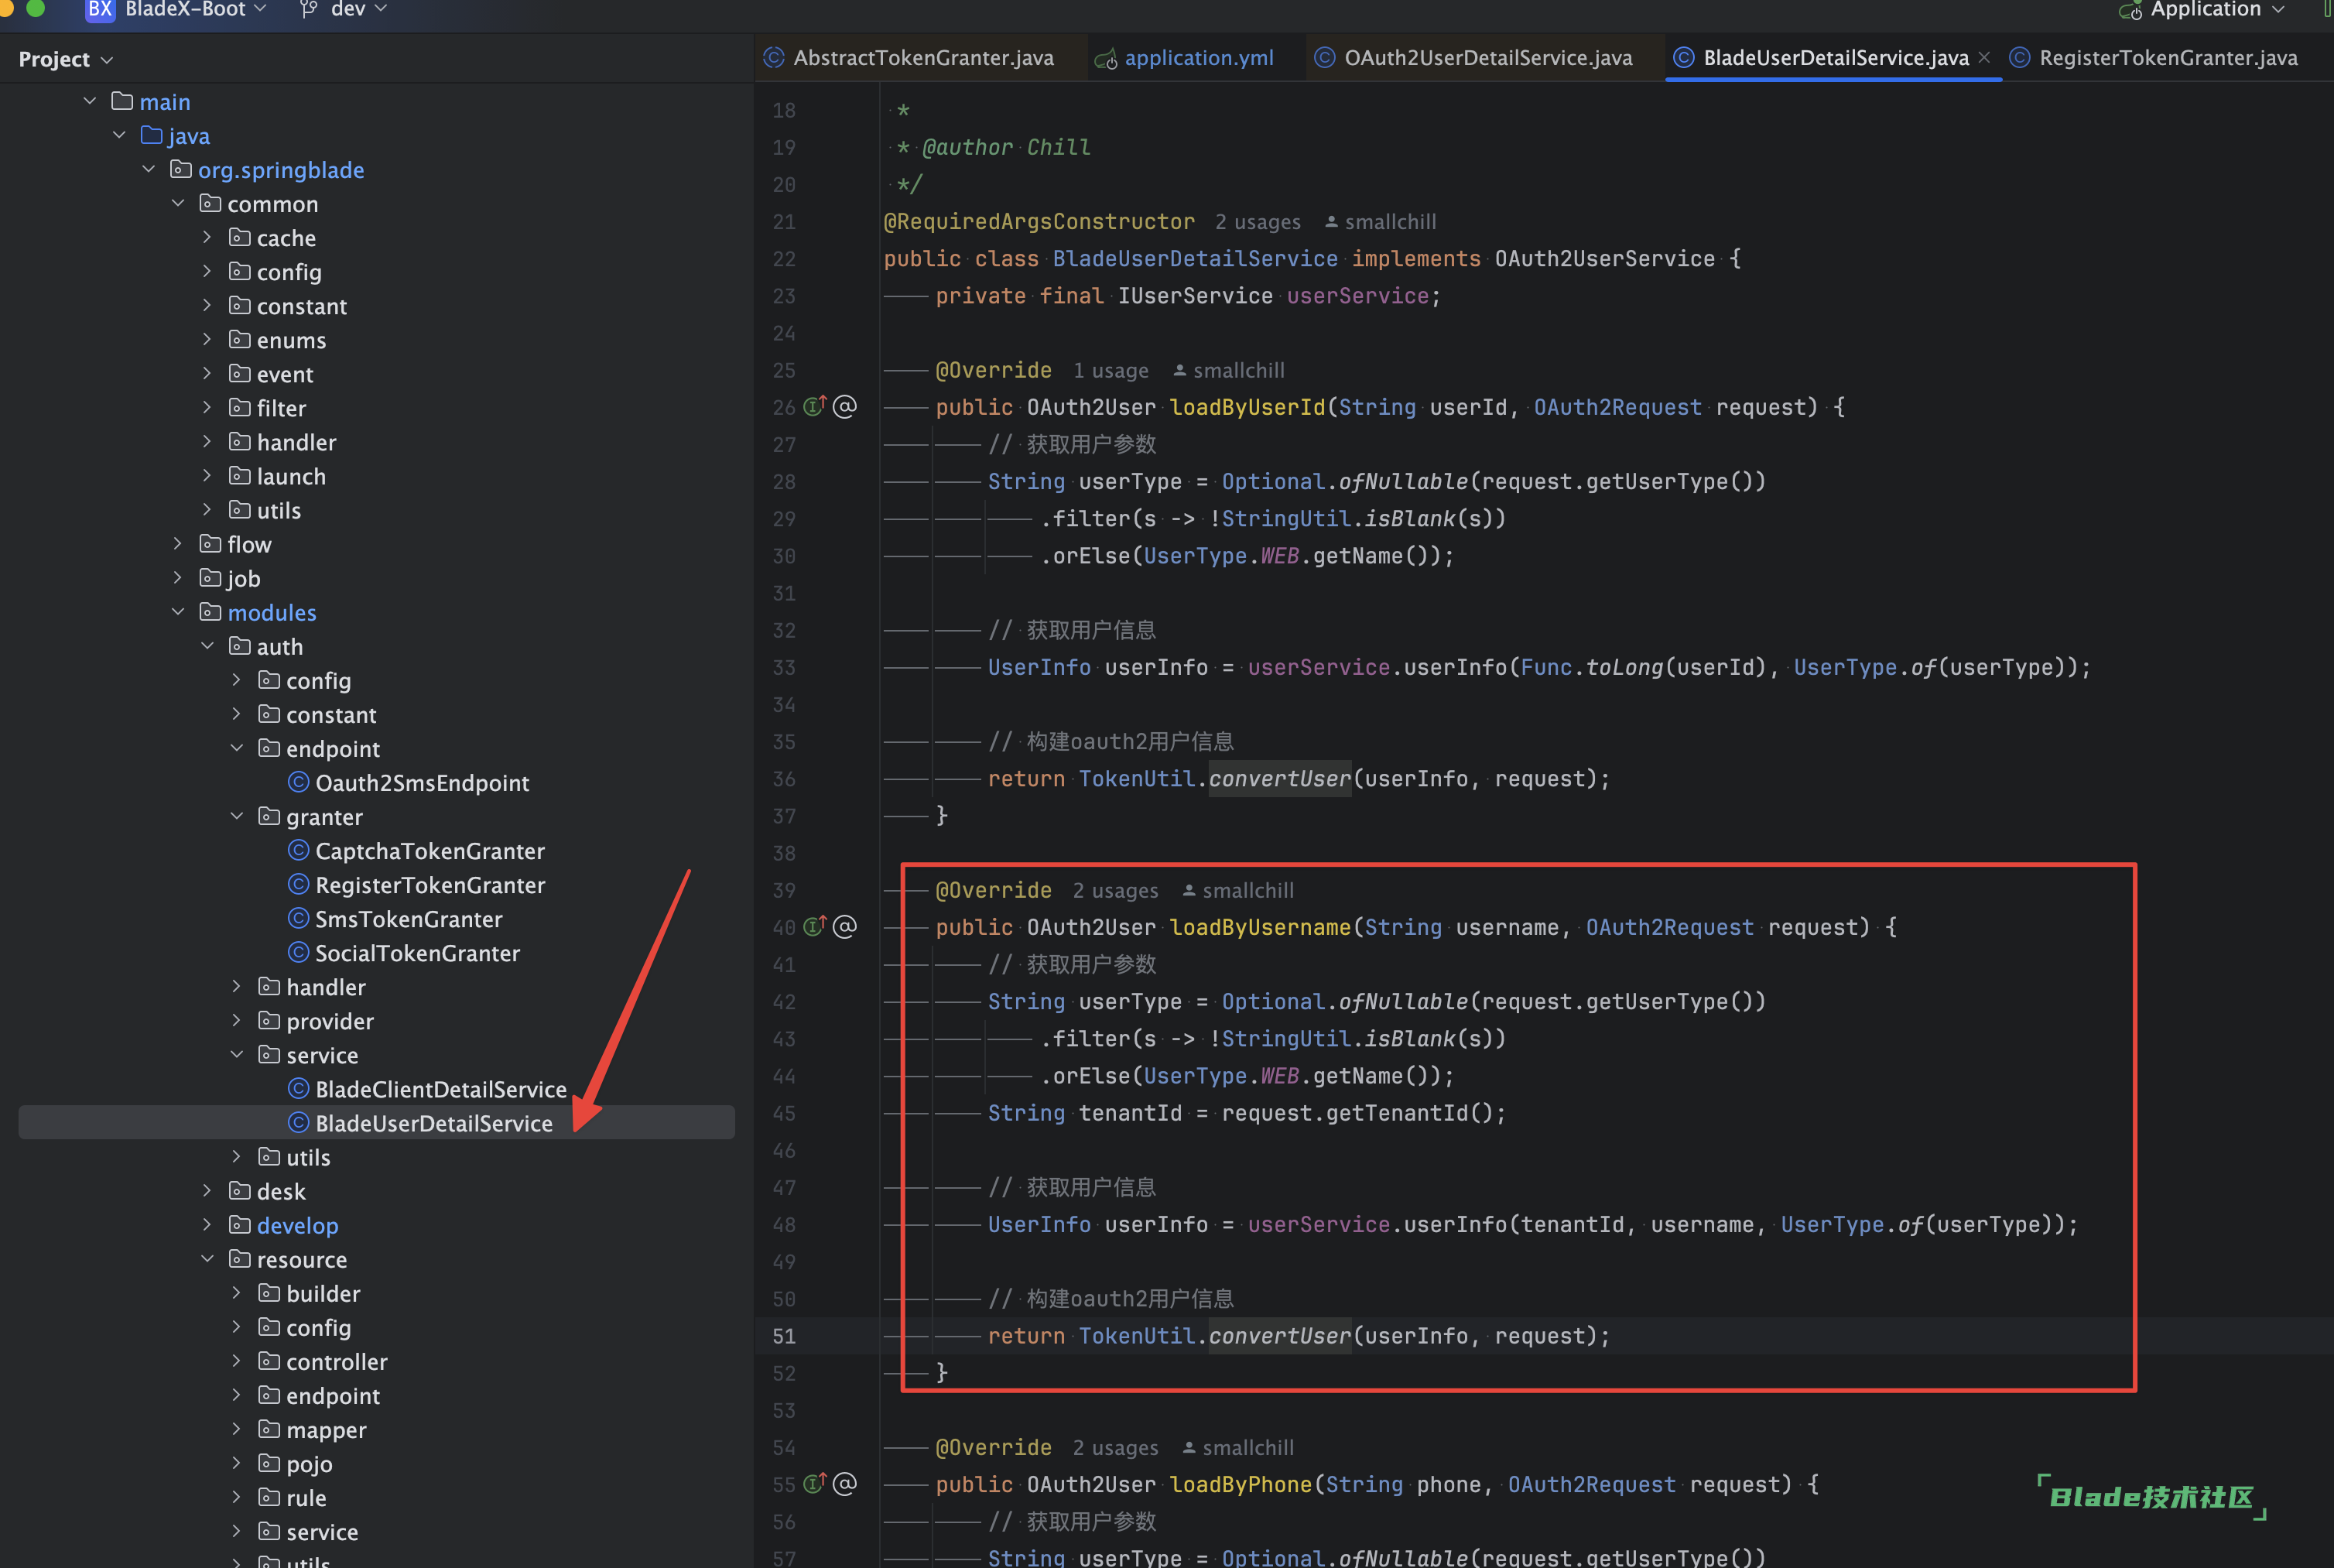Open the Project view selector dropdown
The width and height of the screenshot is (2334, 1568).
coord(65,59)
